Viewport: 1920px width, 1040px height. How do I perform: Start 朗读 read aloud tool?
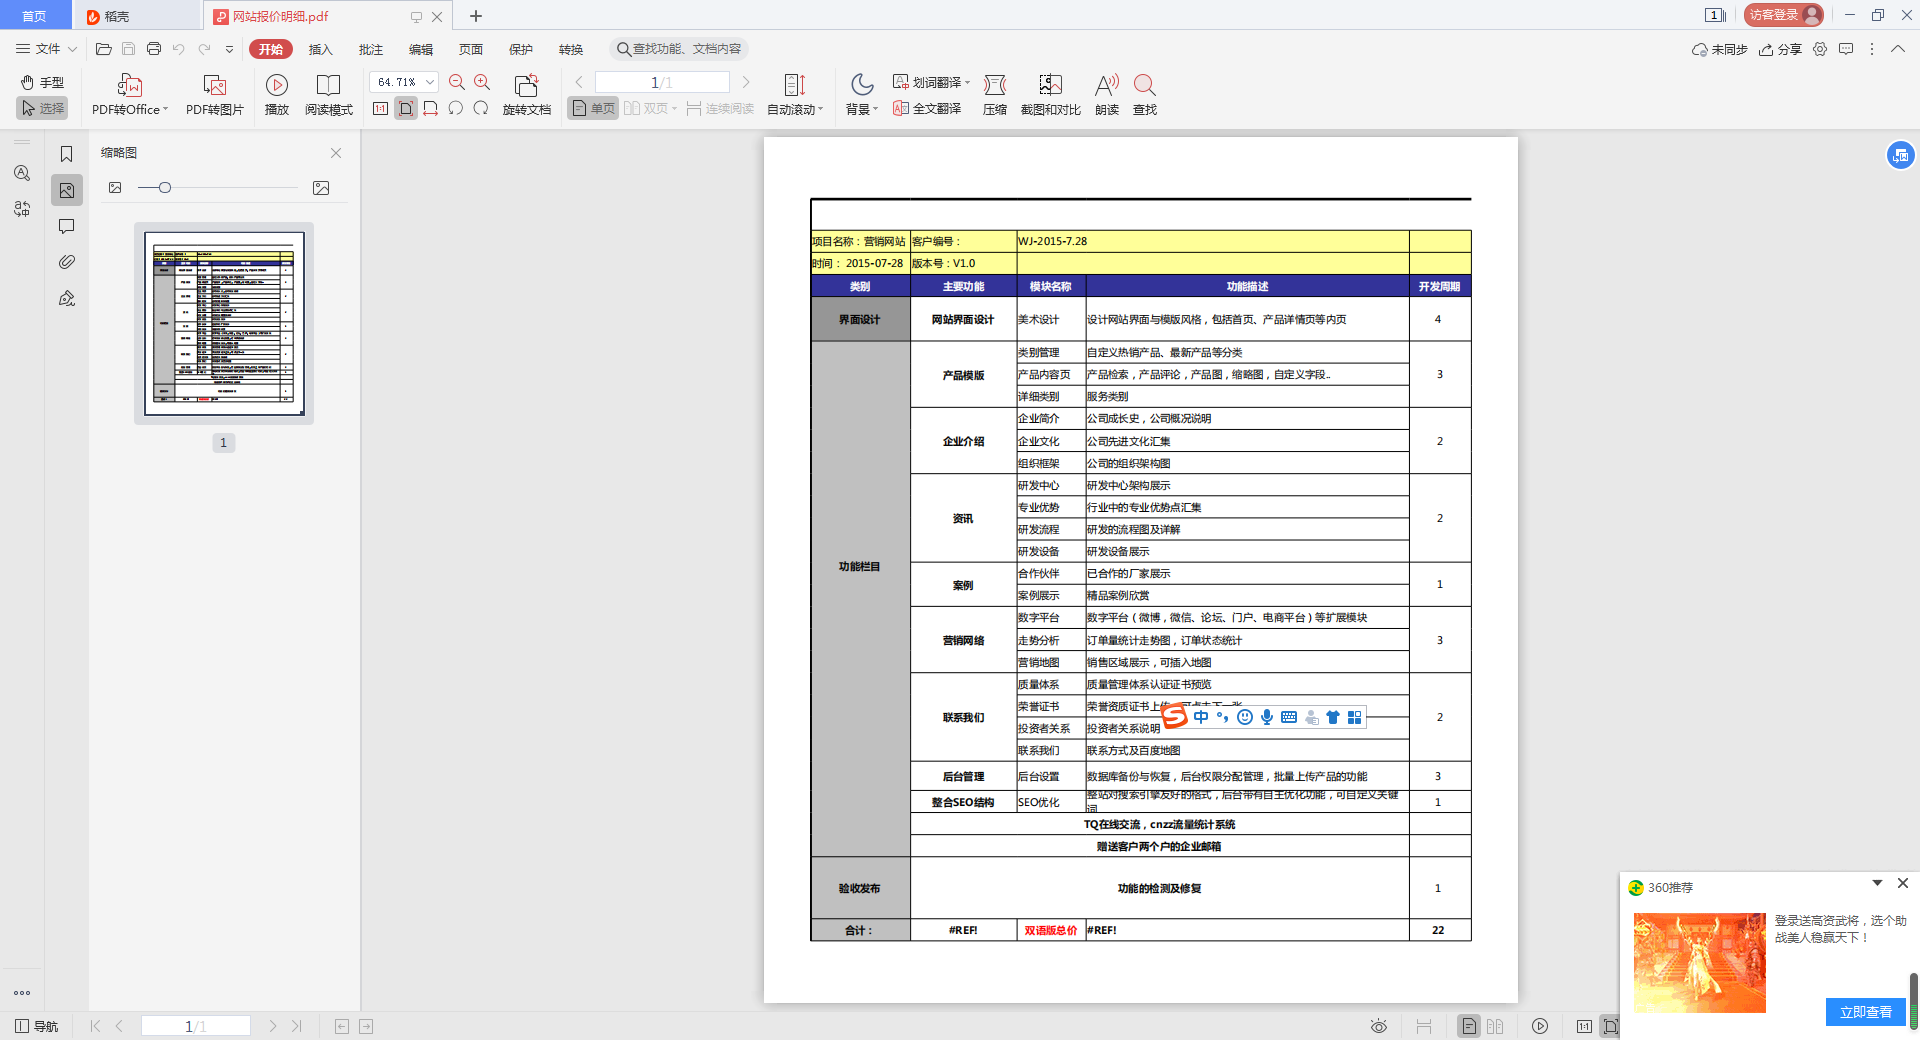(x=1106, y=86)
